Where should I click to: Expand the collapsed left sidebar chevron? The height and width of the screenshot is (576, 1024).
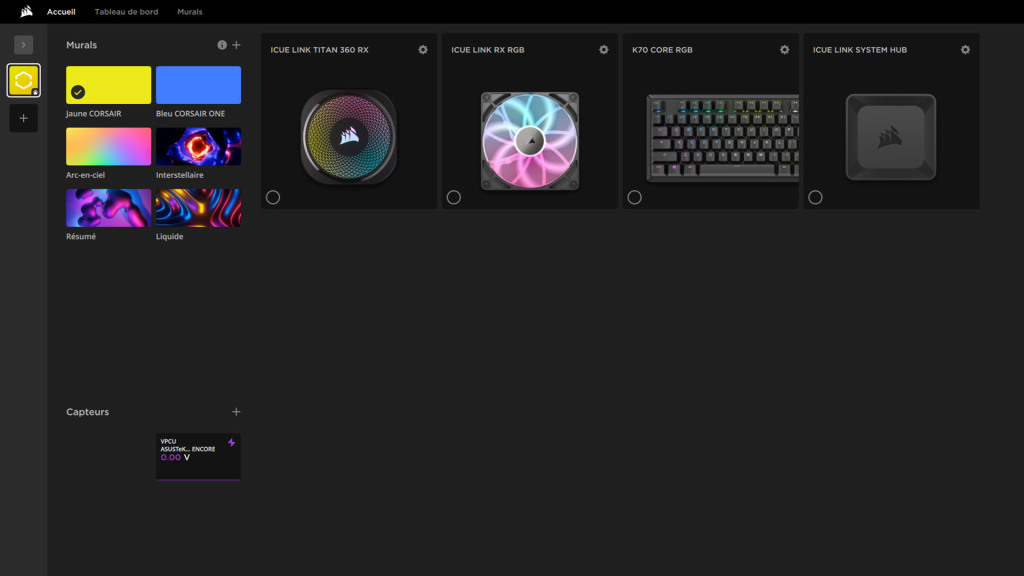click(x=22, y=44)
